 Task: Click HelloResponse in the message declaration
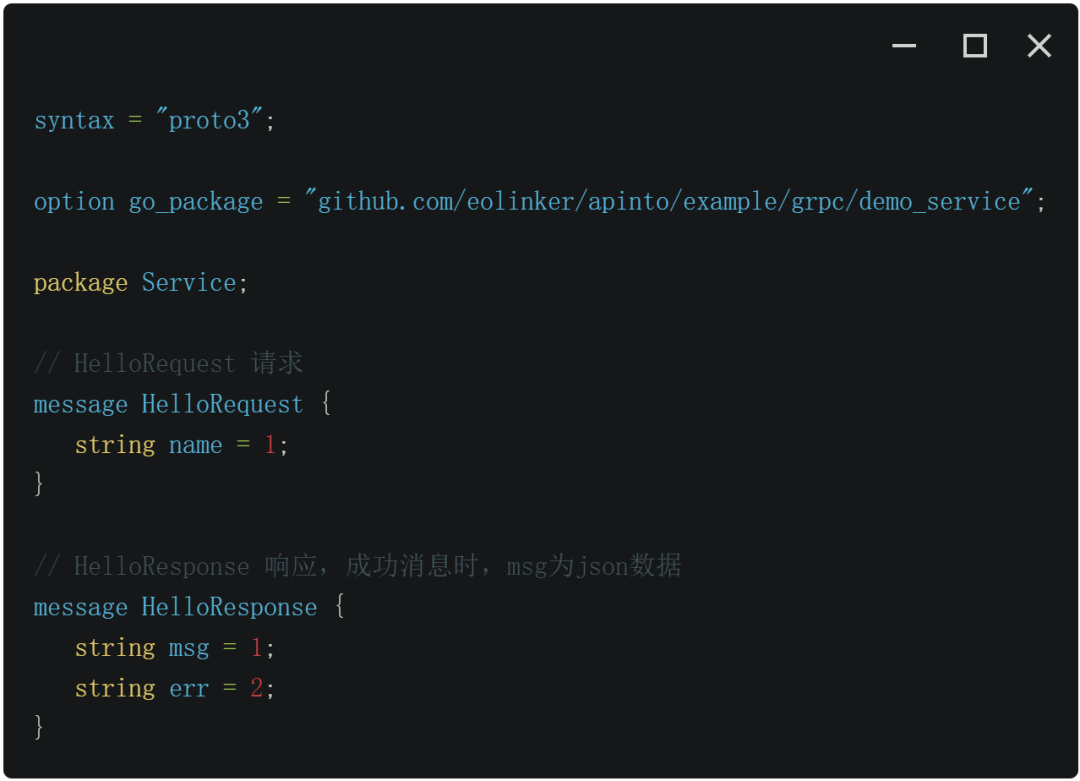pos(229,607)
